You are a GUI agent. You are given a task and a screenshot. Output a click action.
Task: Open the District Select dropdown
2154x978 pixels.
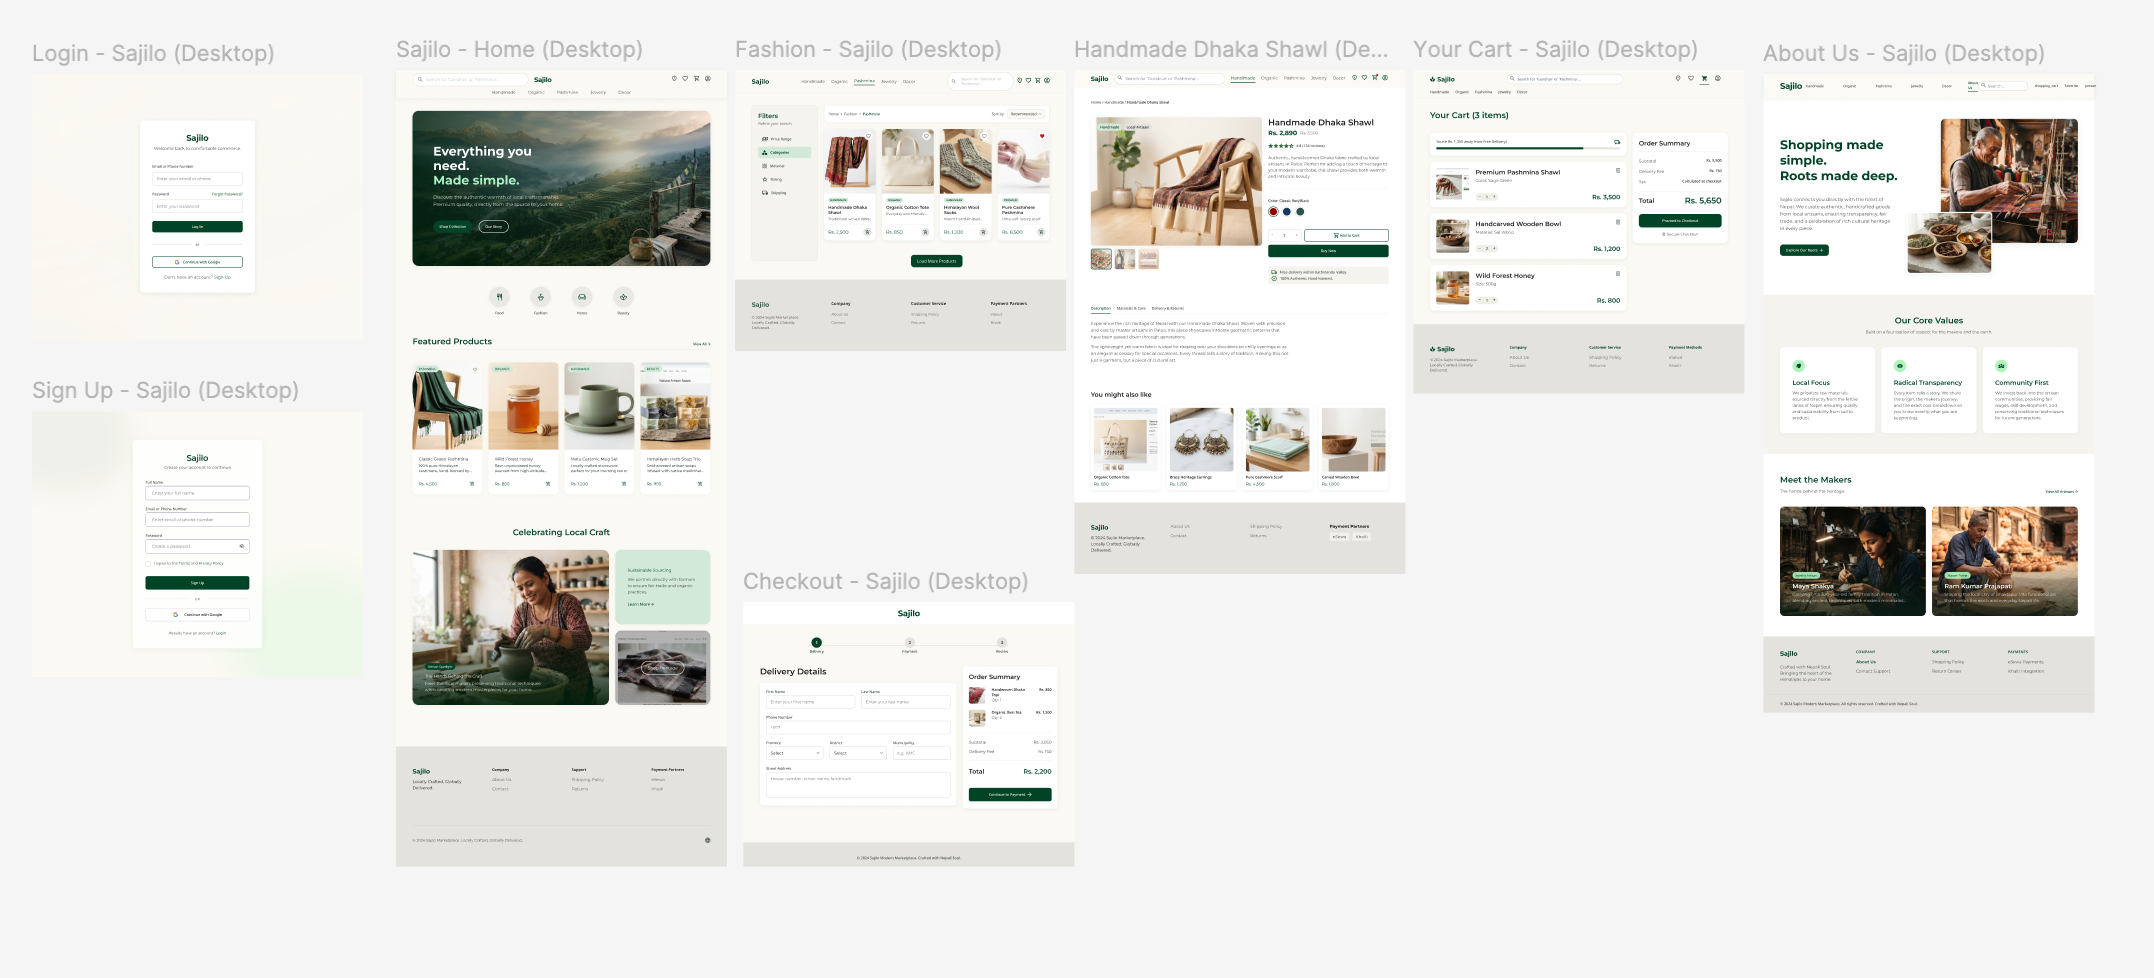(858, 753)
